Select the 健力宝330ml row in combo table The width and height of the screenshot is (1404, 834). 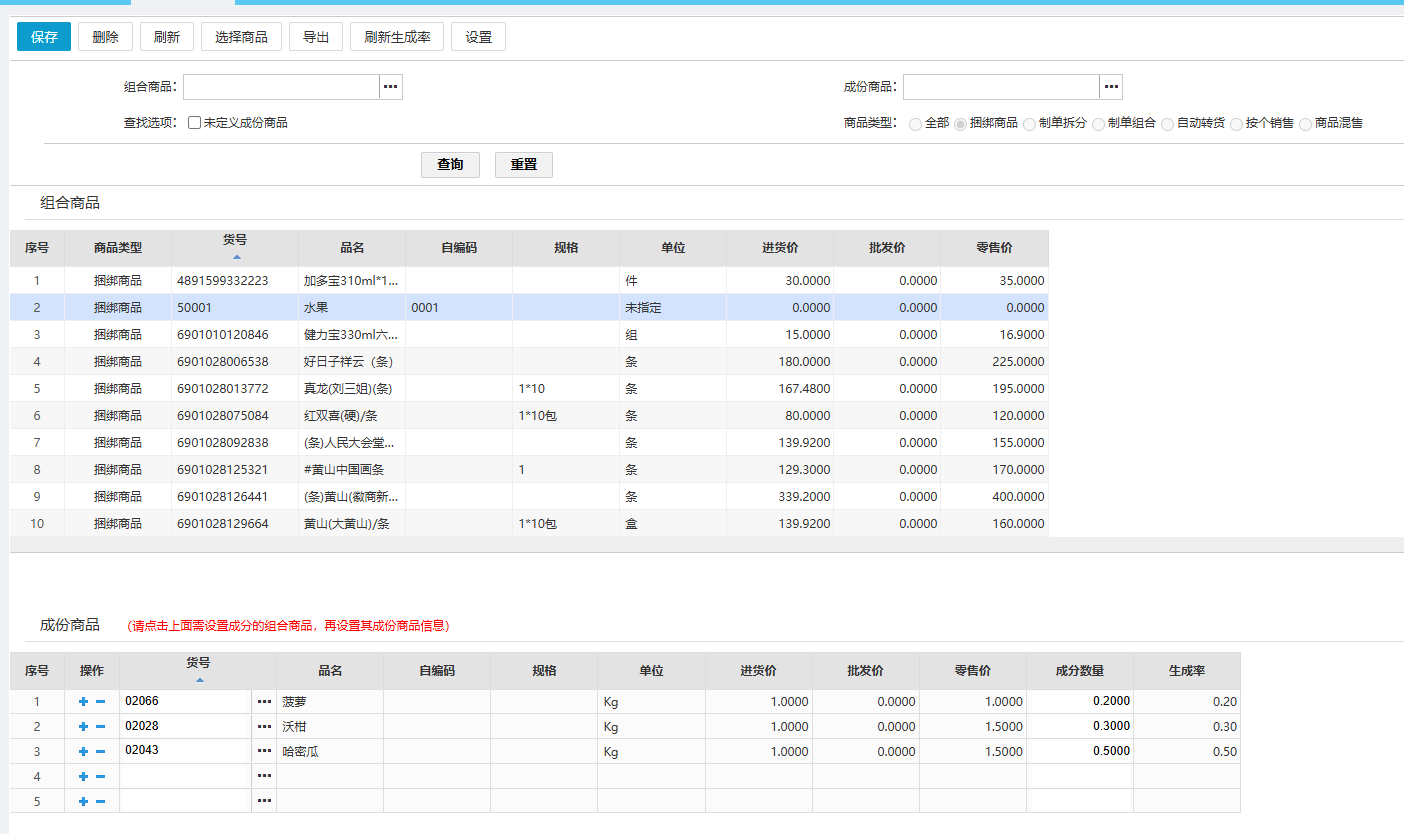(350, 335)
